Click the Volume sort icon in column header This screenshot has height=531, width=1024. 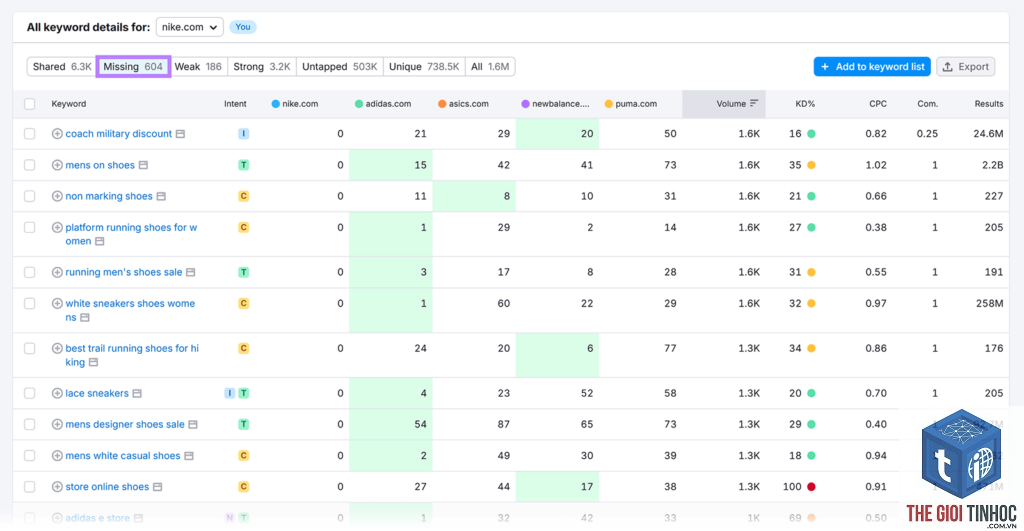(754, 103)
